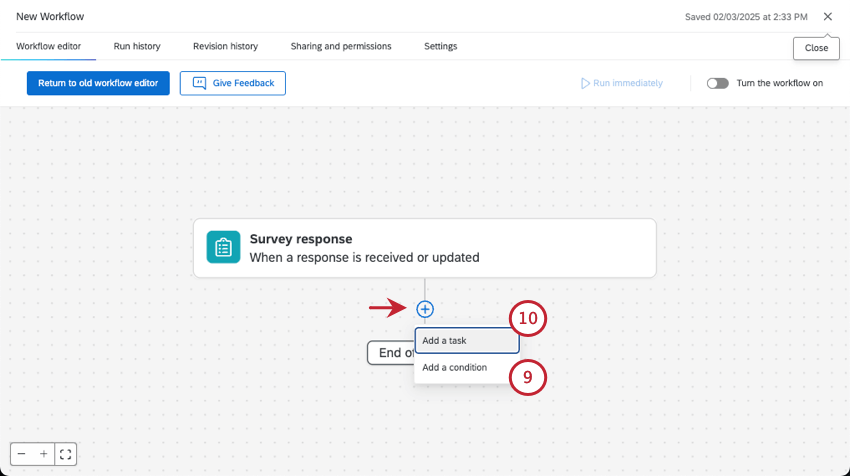The image size is (850, 476).
Task: Click the blue plus add-step icon
Action: pos(425,309)
